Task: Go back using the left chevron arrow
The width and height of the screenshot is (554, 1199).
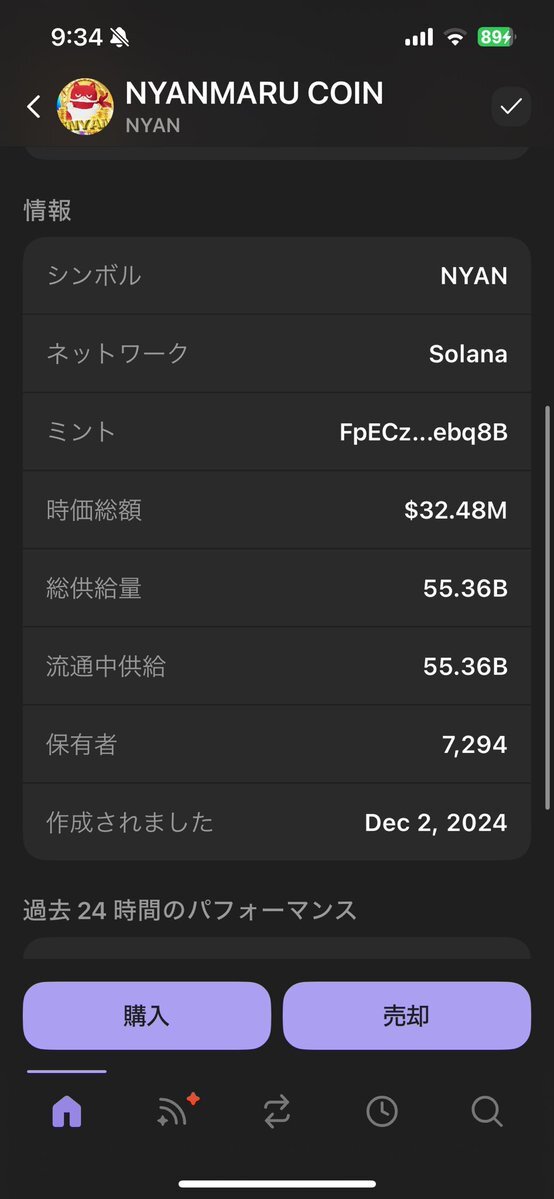Action: click(34, 107)
